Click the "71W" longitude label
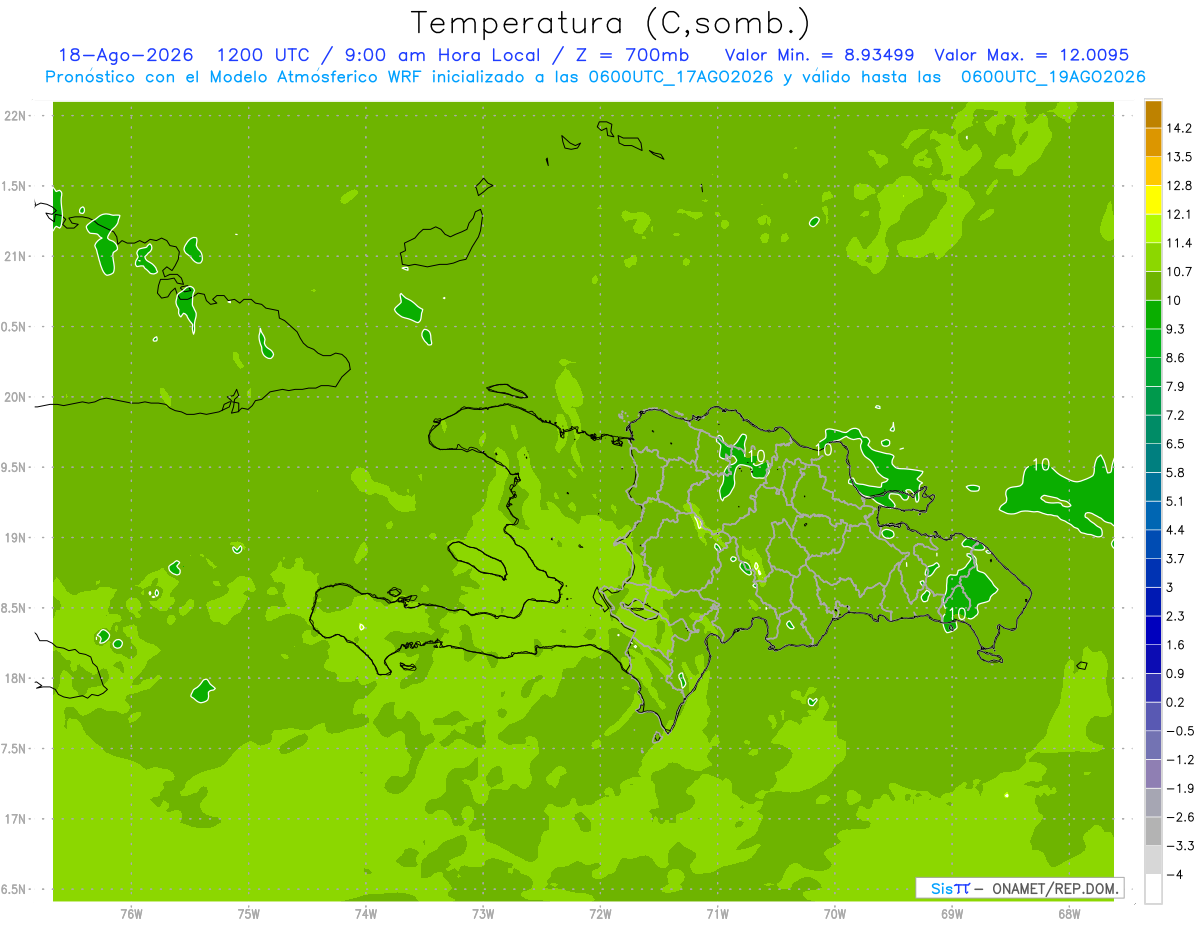Image resolution: width=1200 pixels, height=927 pixels. coord(717,913)
